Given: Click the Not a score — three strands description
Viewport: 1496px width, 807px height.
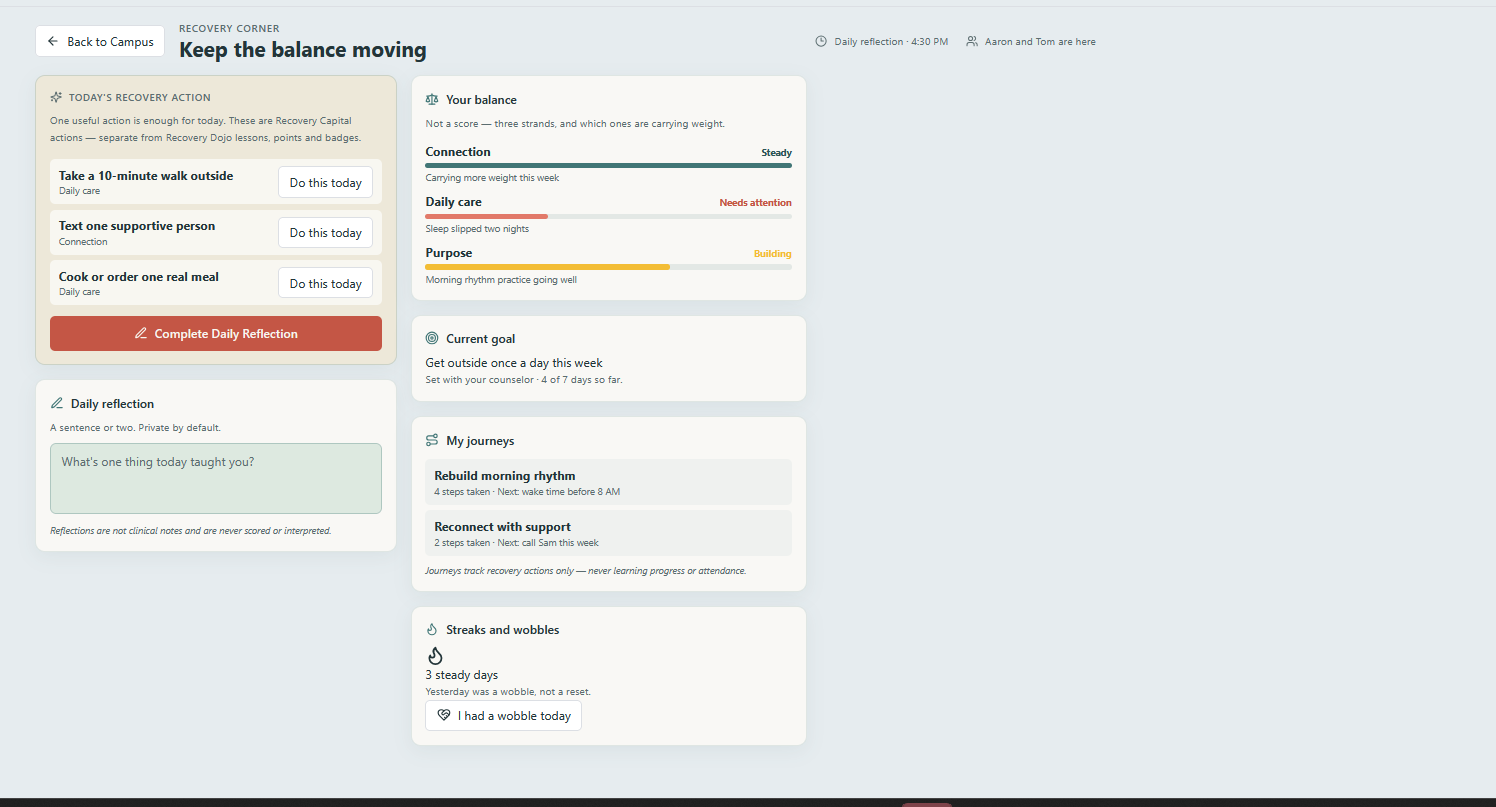Looking at the screenshot, I should [x=575, y=124].
